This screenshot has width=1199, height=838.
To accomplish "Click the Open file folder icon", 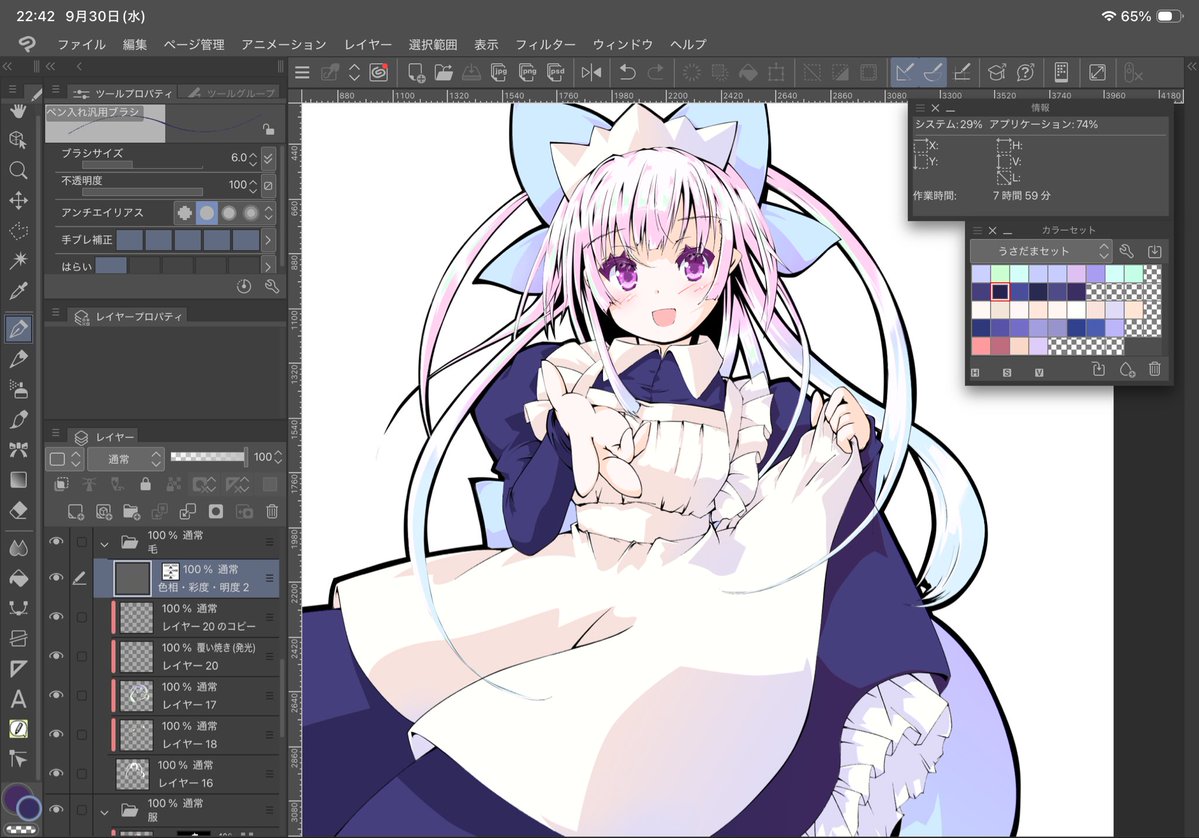I will 444,73.
